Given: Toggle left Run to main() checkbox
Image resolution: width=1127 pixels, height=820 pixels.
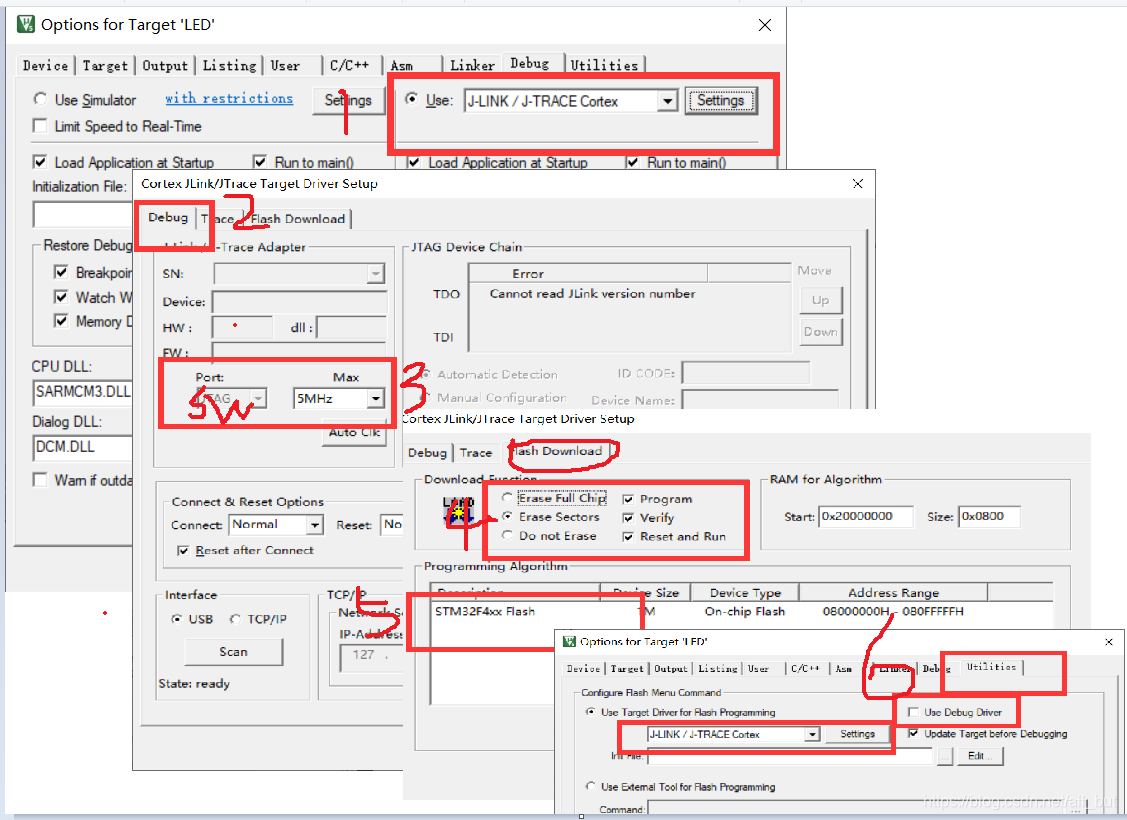Looking at the screenshot, I should [260, 162].
